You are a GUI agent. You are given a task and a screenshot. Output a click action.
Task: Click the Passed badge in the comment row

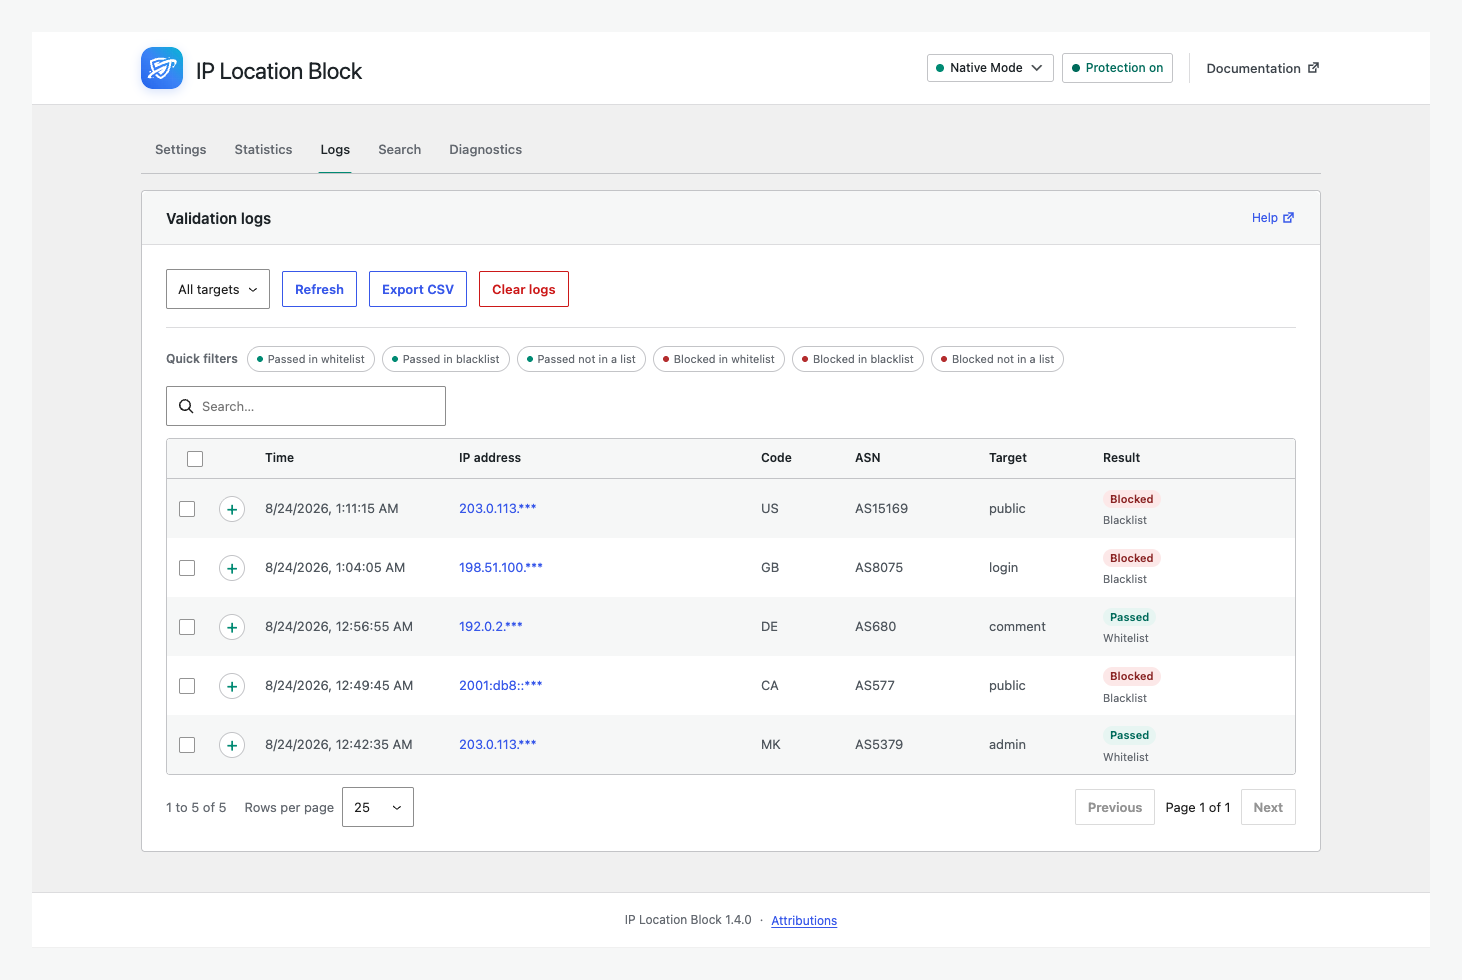pos(1129,617)
